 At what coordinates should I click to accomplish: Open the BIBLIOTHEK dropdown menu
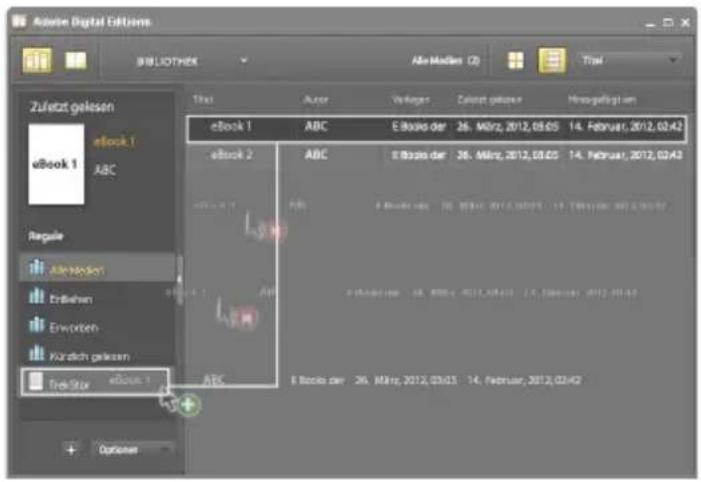click(x=192, y=61)
